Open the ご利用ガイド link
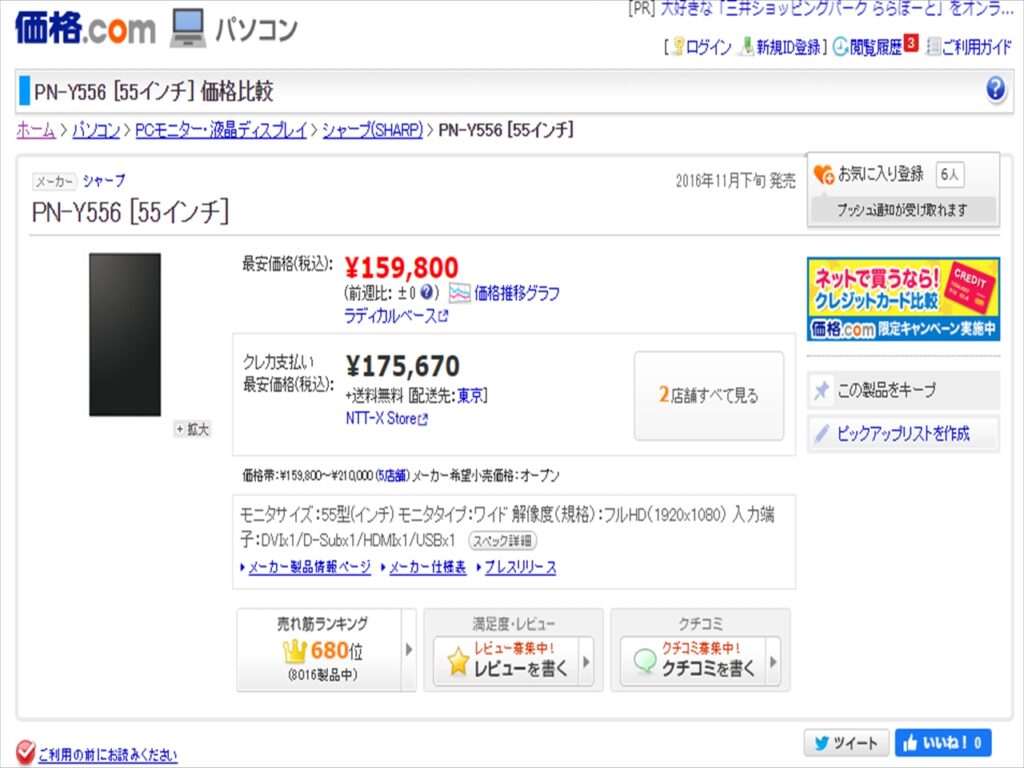The width and height of the screenshot is (1024, 768). tap(976, 47)
